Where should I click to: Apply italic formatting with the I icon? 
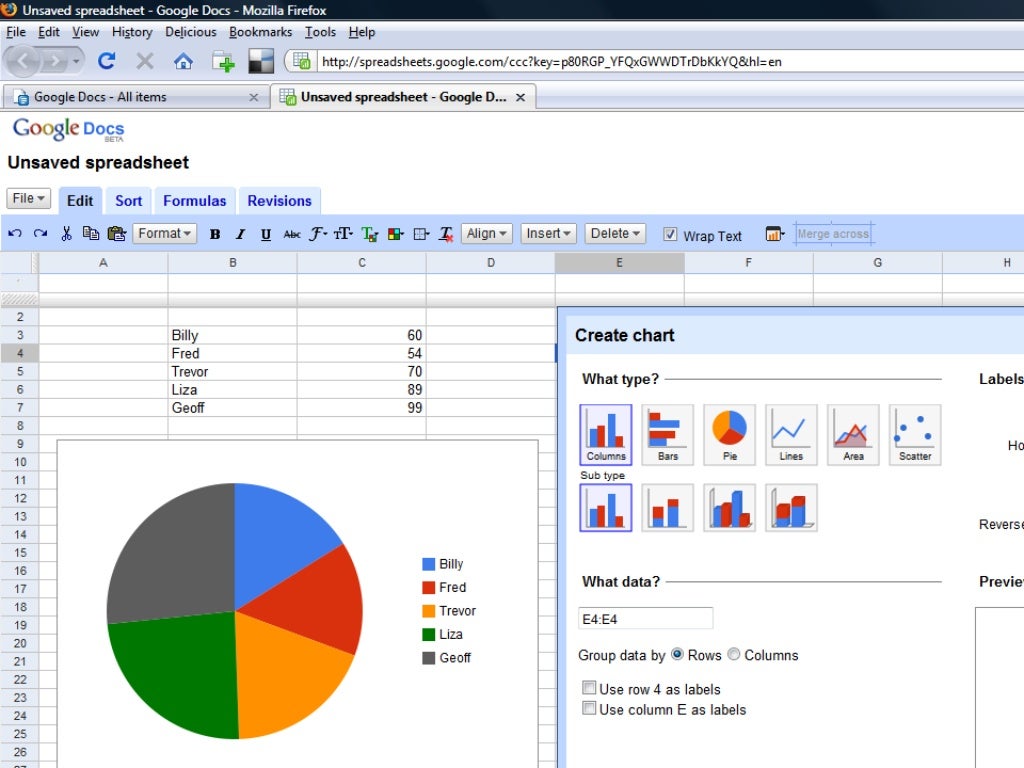(240, 234)
